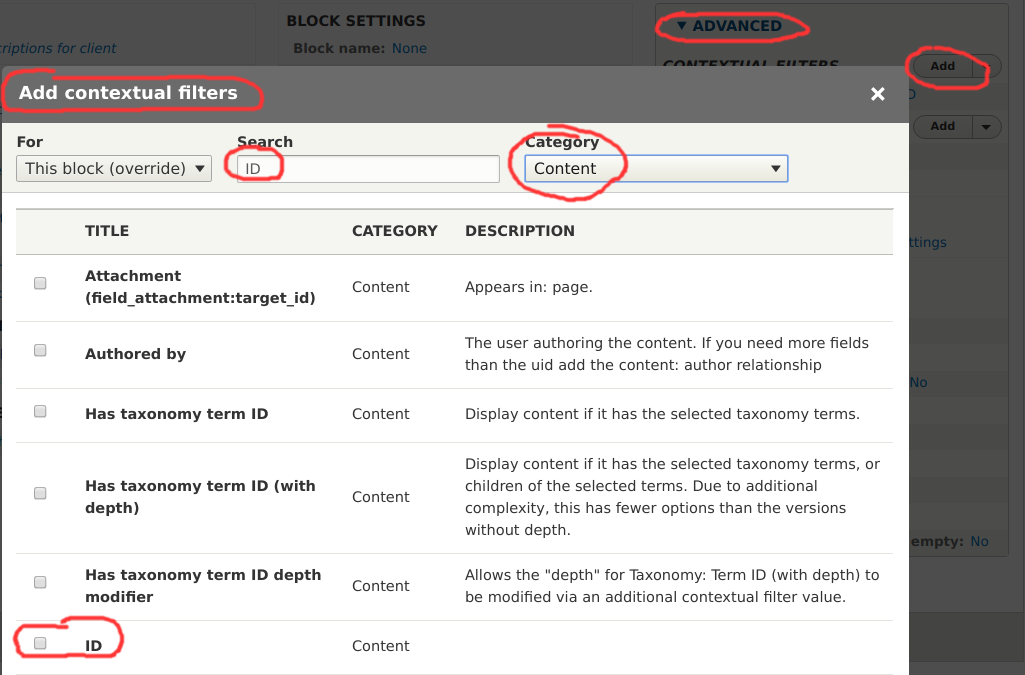Tick the ID filter checkbox

(x=40, y=643)
